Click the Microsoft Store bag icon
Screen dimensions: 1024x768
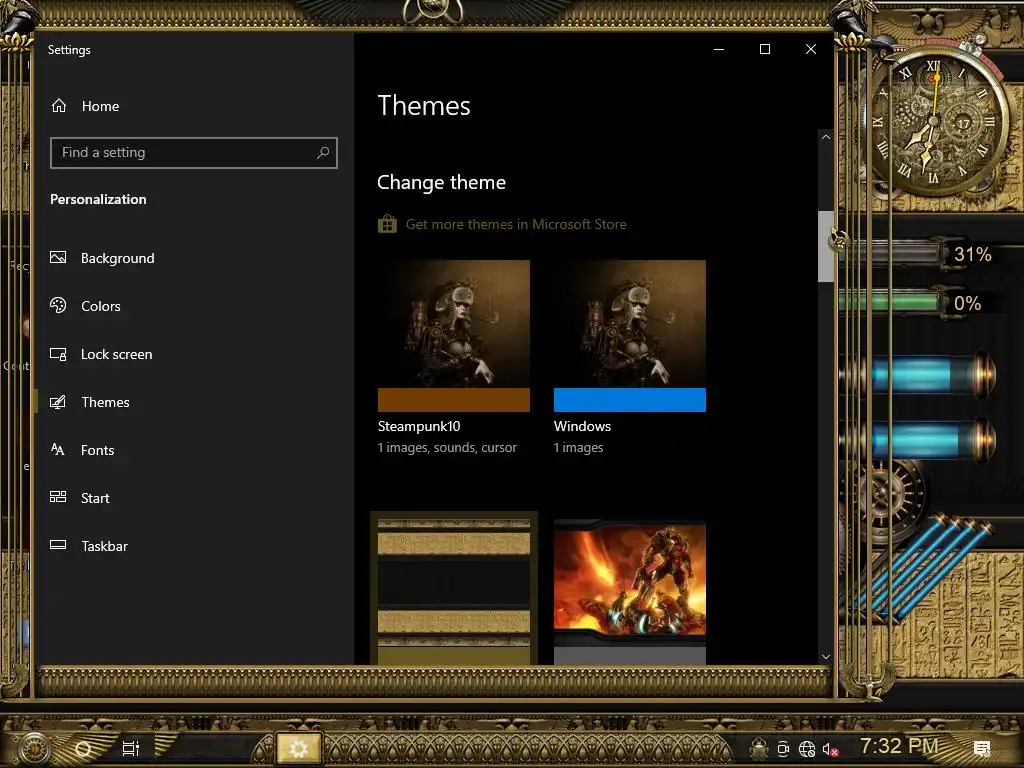point(387,224)
